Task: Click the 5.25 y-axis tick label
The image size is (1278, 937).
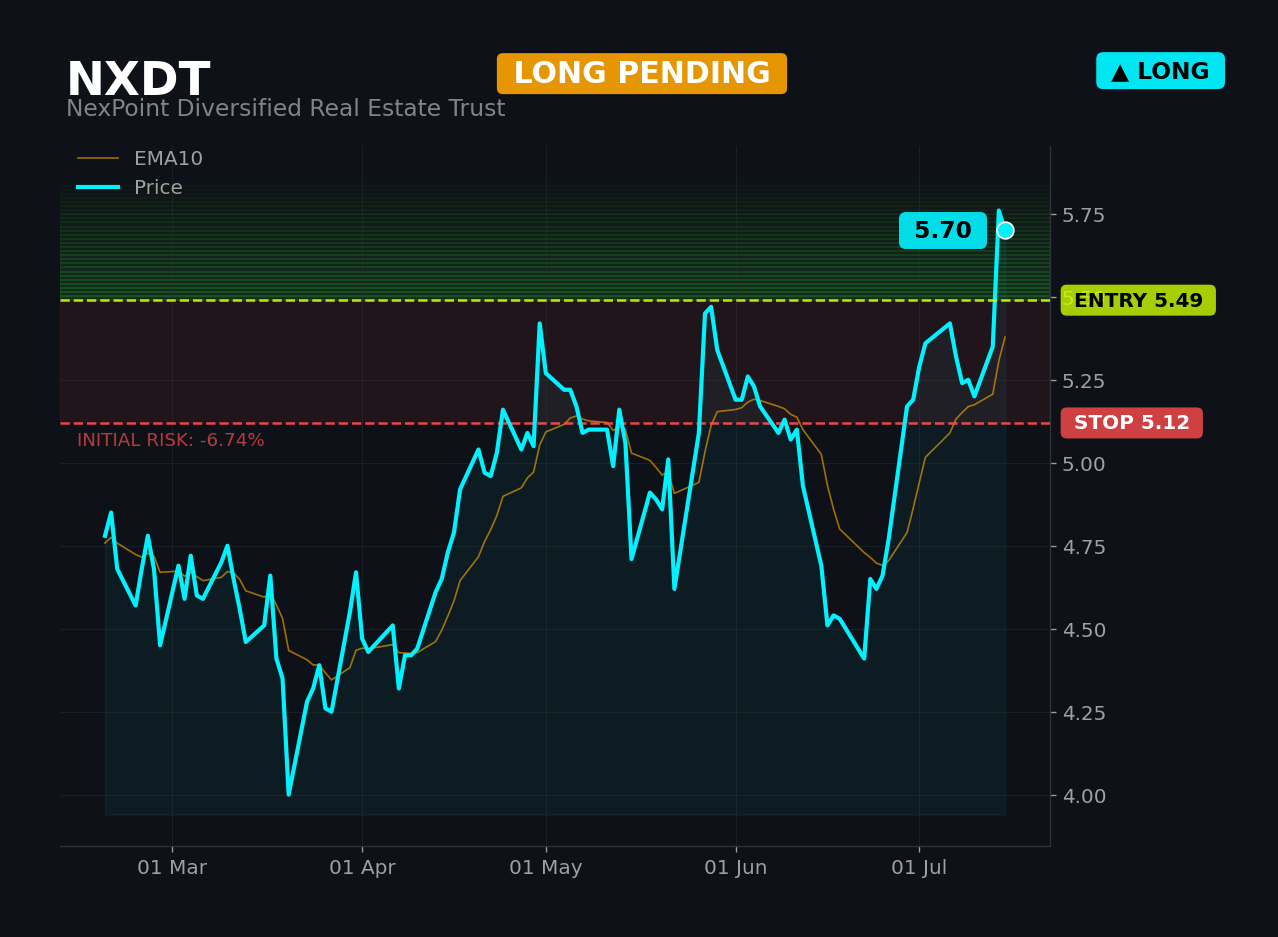Action: coord(1084,381)
